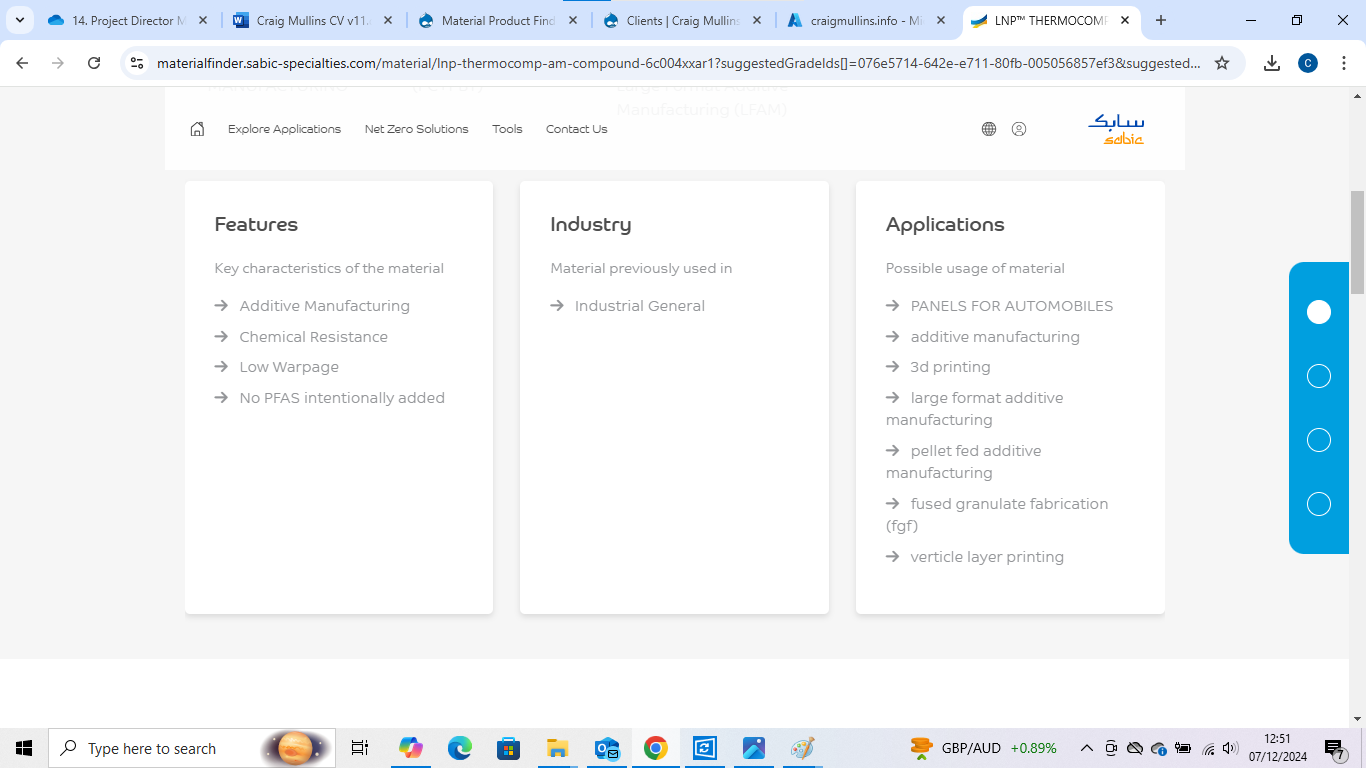Click PANELS FOR AUTOMOBILES application
Screen dimensions: 1366x768
click(x=1011, y=306)
